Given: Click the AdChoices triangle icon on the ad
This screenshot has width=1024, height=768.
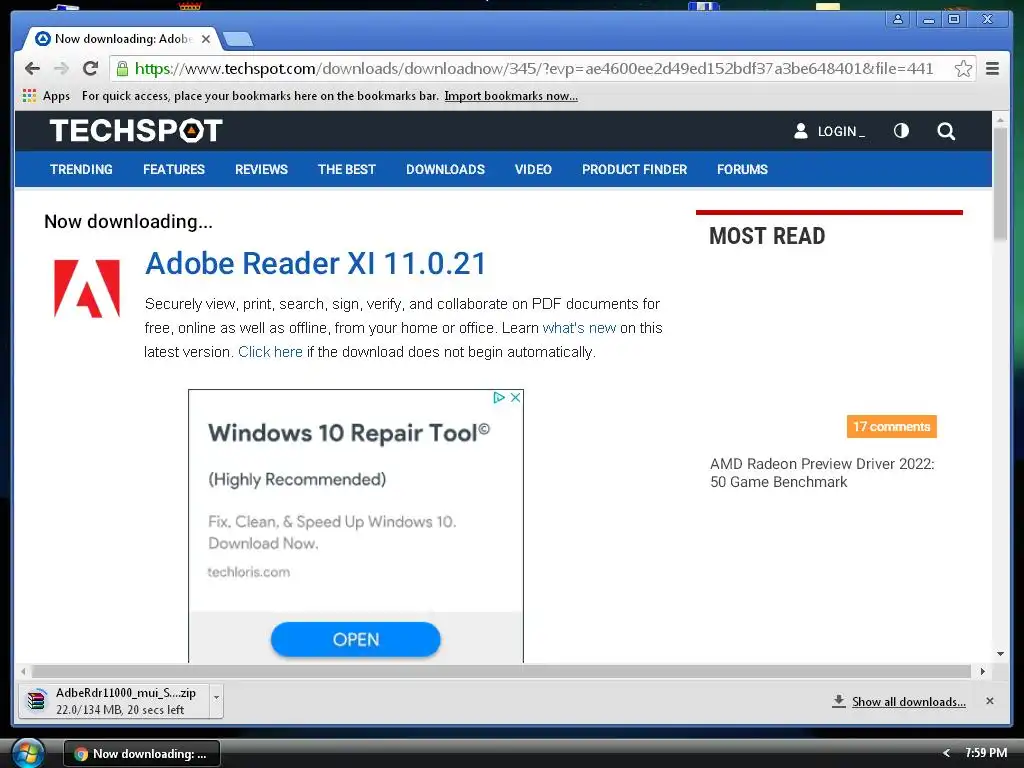Looking at the screenshot, I should [499, 397].
